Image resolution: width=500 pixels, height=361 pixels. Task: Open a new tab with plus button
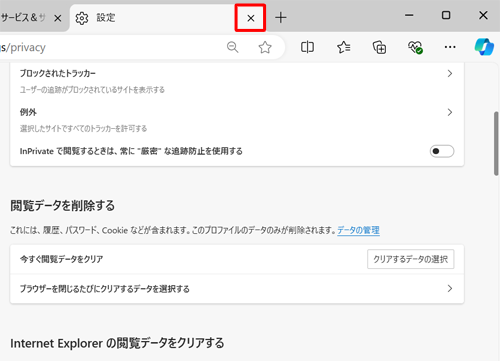point(281,17)
